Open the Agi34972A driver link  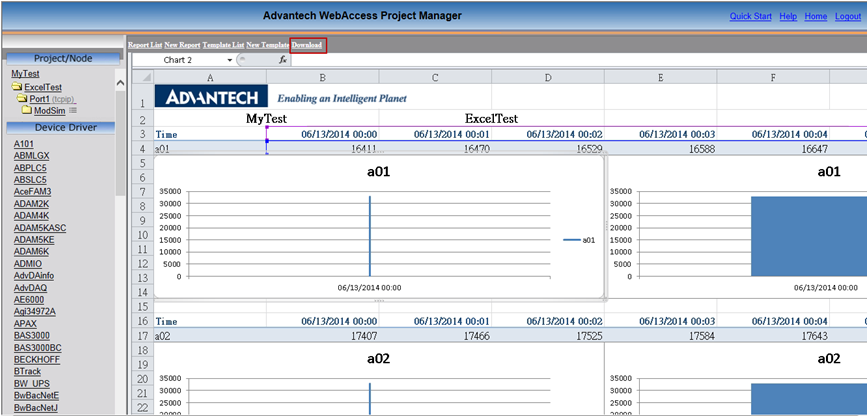(34, 312)
